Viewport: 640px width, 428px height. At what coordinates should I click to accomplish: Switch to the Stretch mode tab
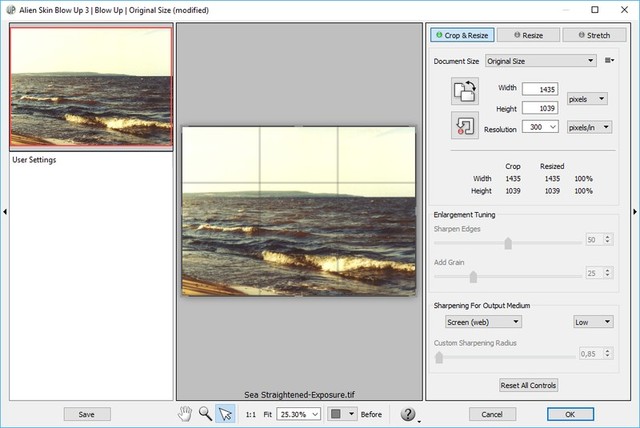(593, 35)
